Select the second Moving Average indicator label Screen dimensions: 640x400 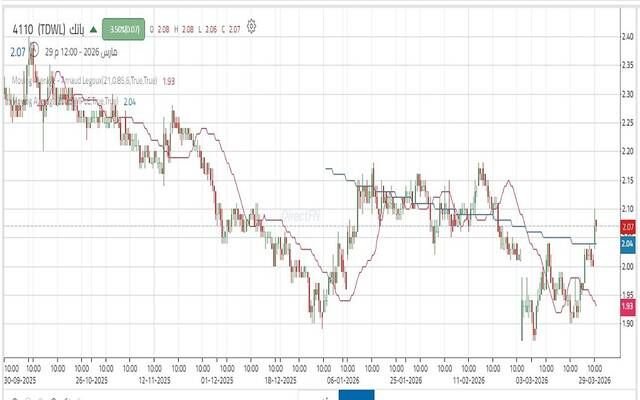tap(62, 101)
